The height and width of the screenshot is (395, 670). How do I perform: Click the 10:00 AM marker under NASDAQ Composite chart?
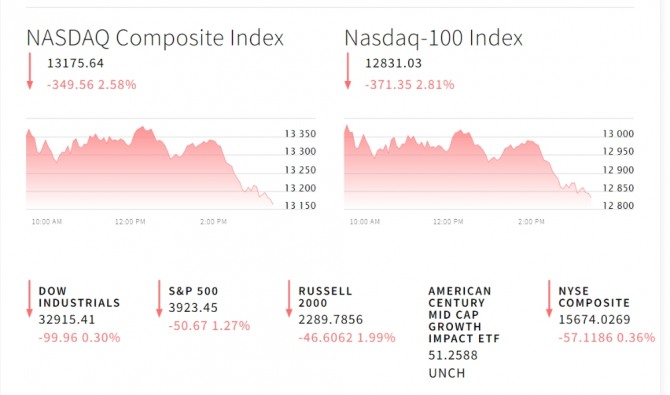click(x=47, y=221)
